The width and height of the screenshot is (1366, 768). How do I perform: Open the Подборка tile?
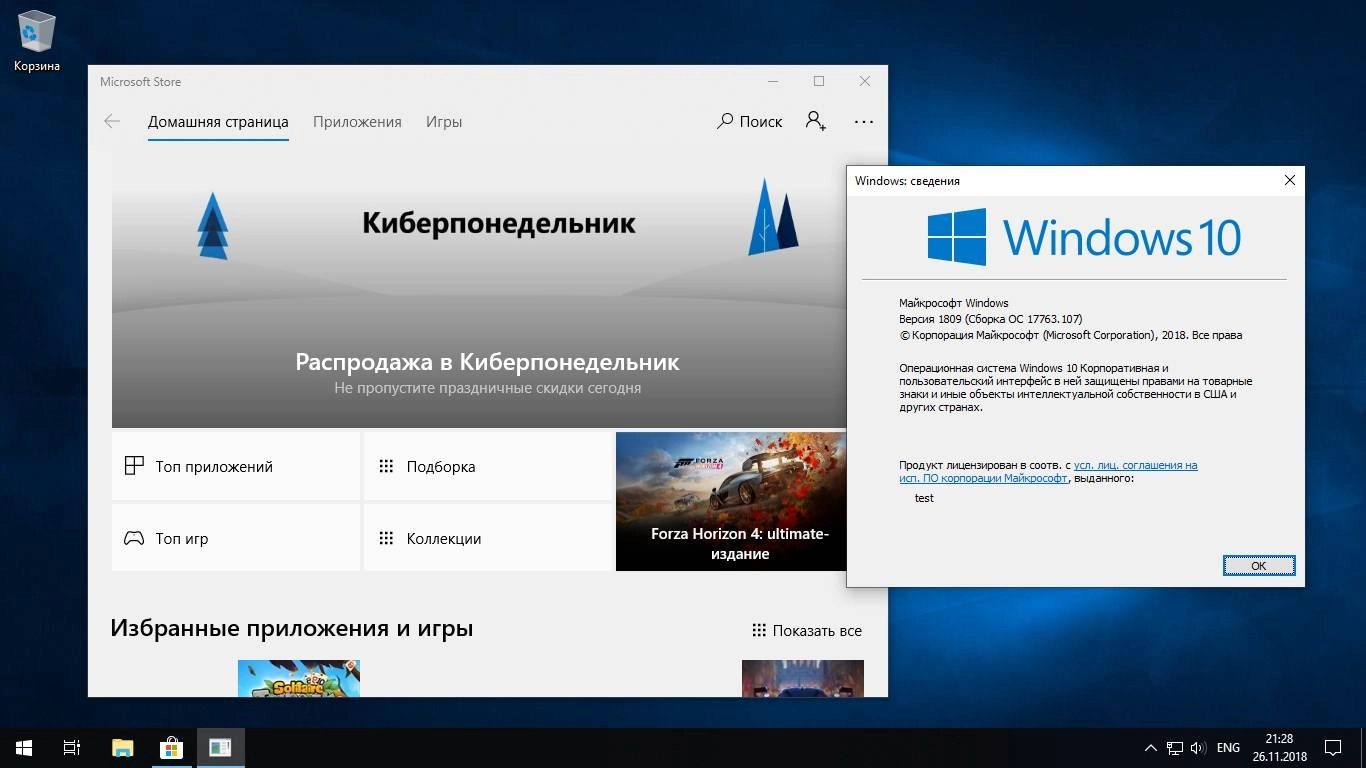click(x=488, y=466)
